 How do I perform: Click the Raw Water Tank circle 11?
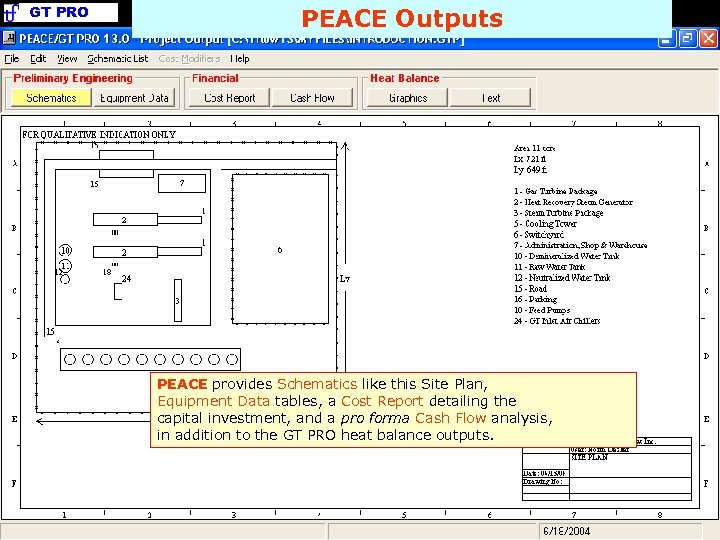tap(66, 266)
